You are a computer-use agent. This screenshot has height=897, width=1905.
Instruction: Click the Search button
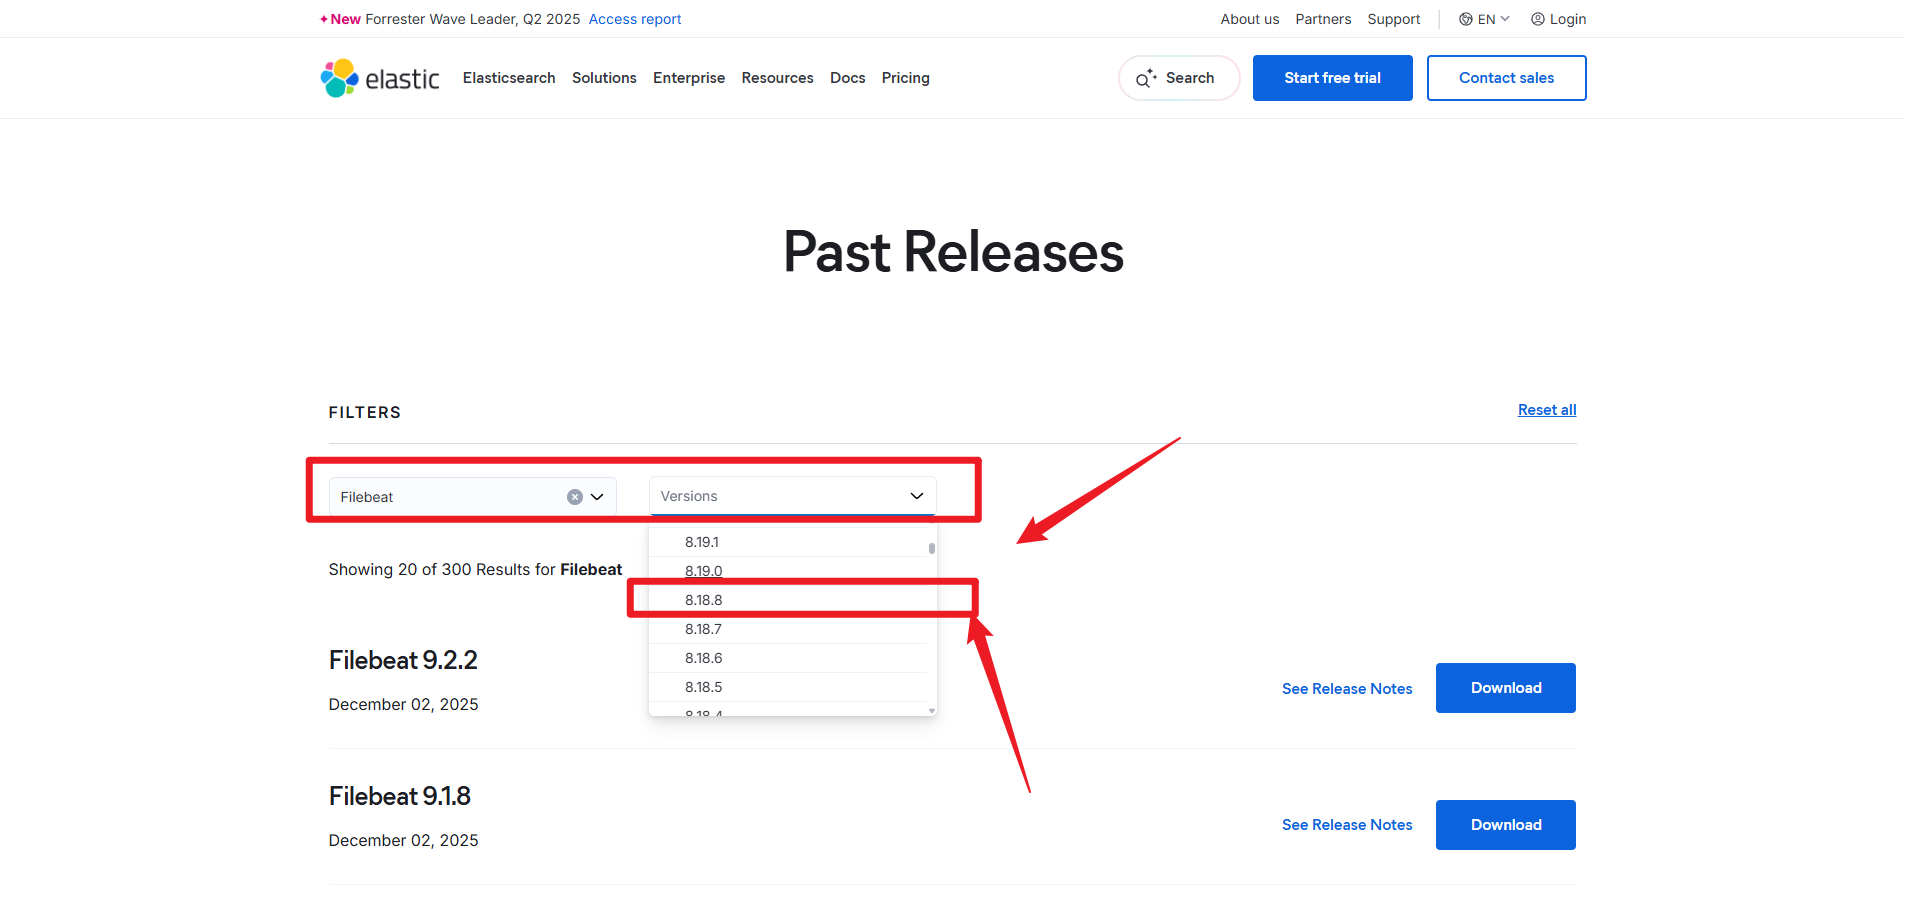point(1179,78)
